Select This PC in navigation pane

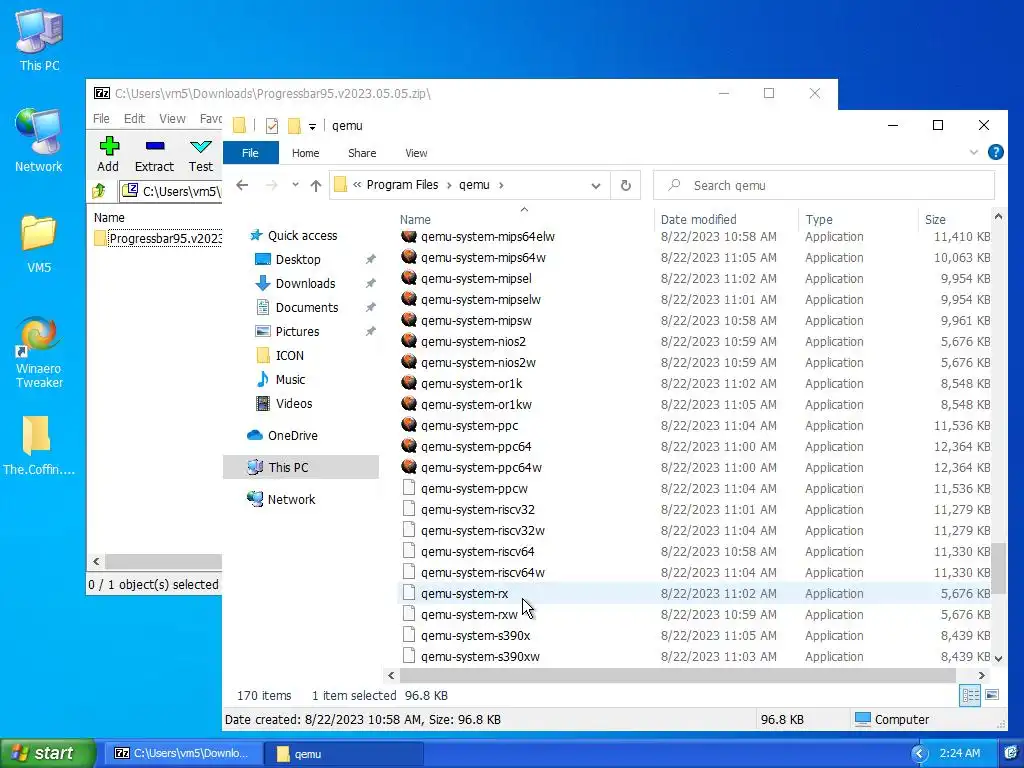(300, 468)
